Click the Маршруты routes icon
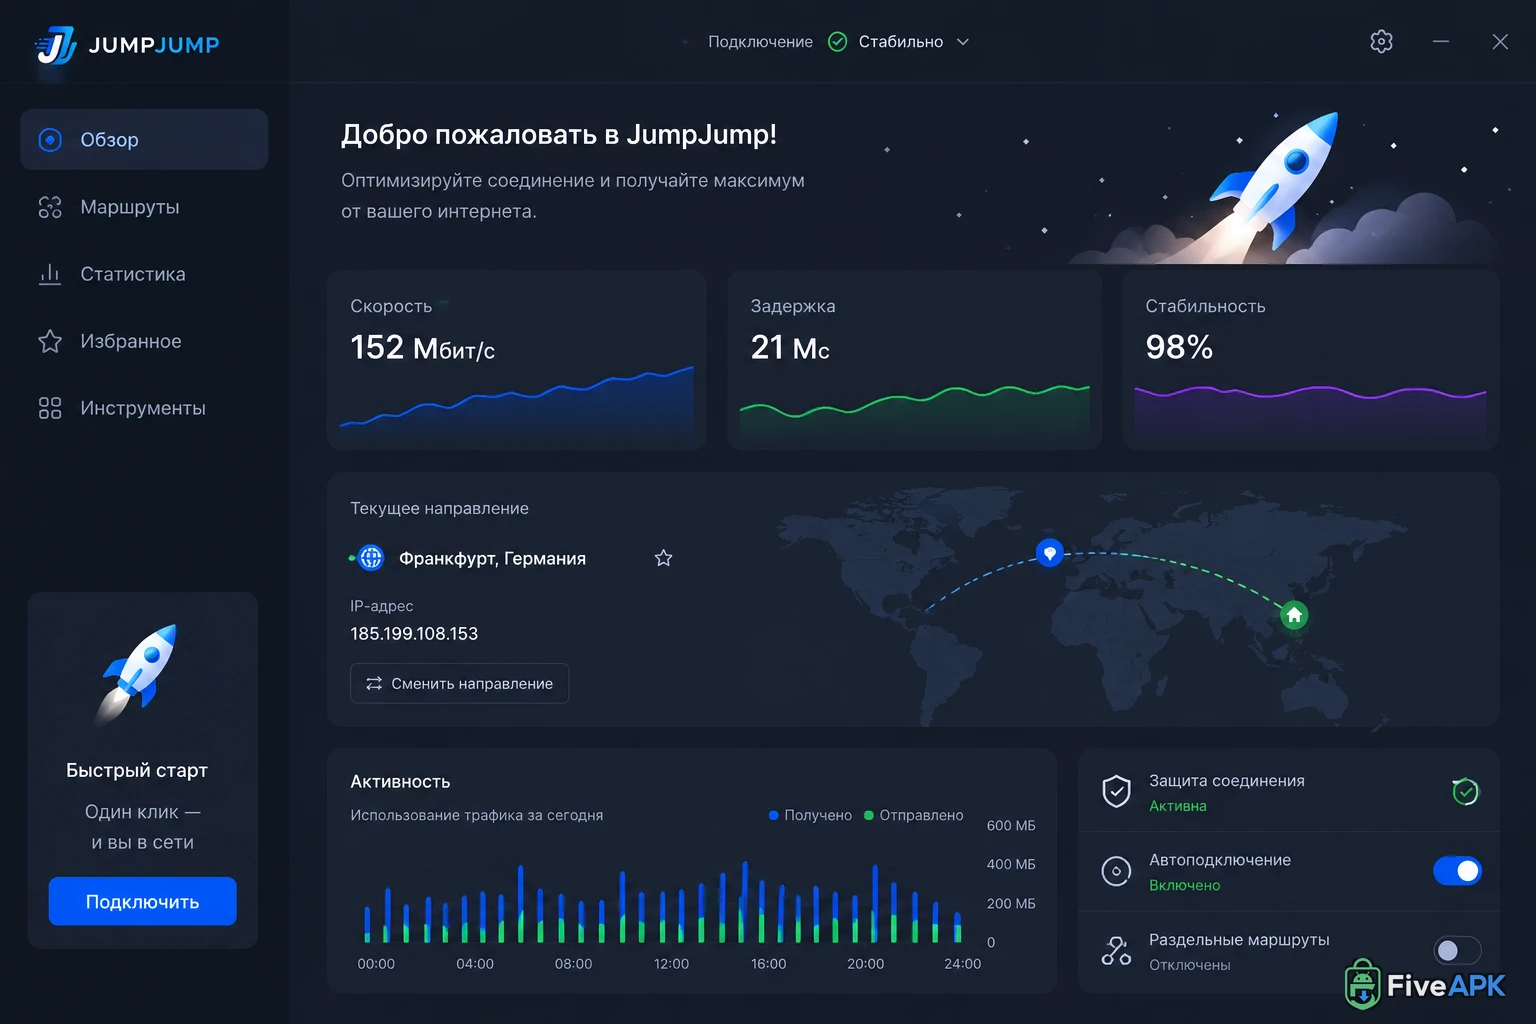Screen dimensions: 1536x1024 (50, 207)
